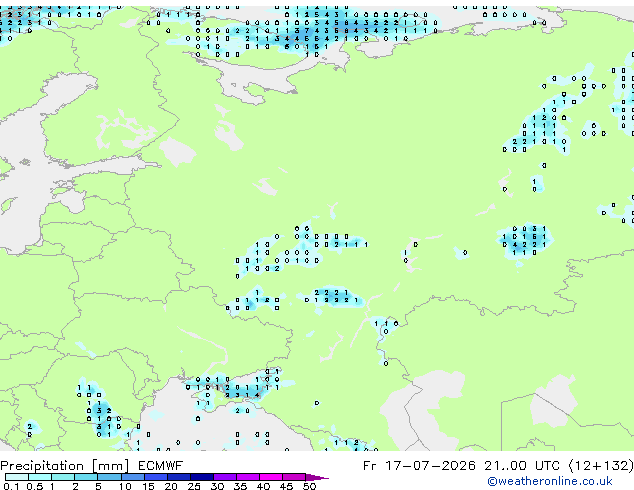The height and width of the screenshot is (490, 634).
Task: Click the '25' legend value
Action: coord(194,486)
